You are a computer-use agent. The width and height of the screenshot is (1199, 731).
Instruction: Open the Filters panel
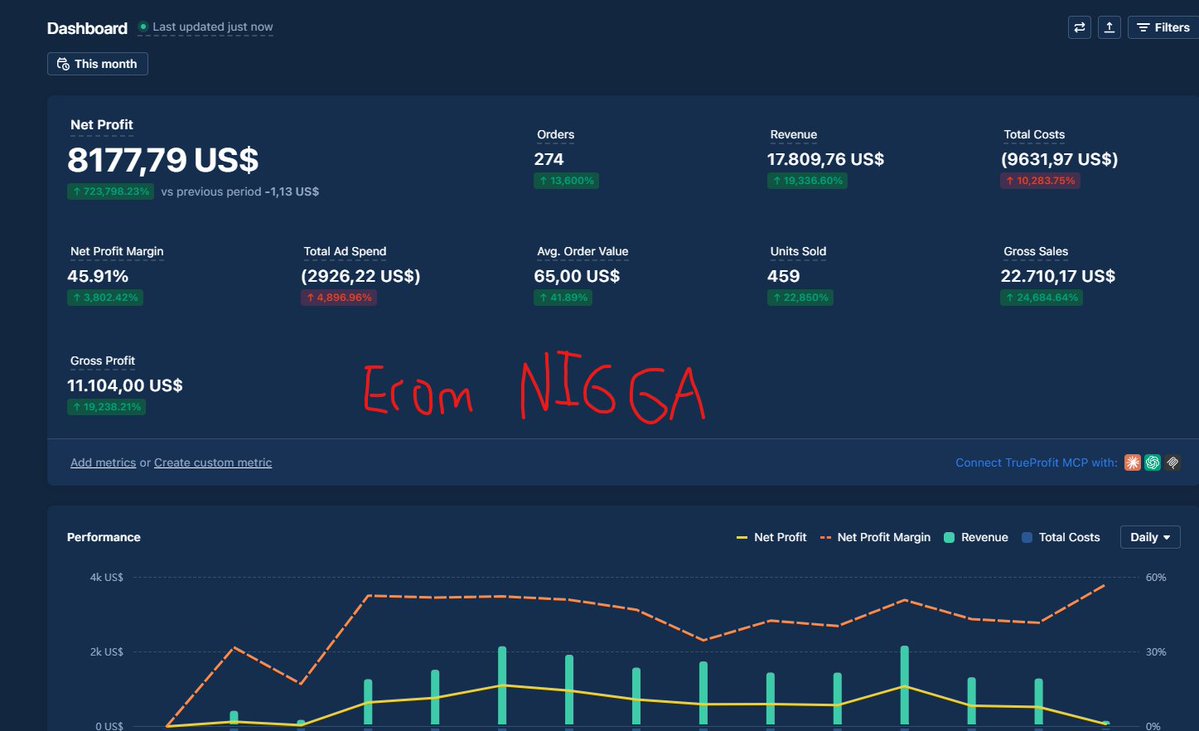click(1163, 28)
